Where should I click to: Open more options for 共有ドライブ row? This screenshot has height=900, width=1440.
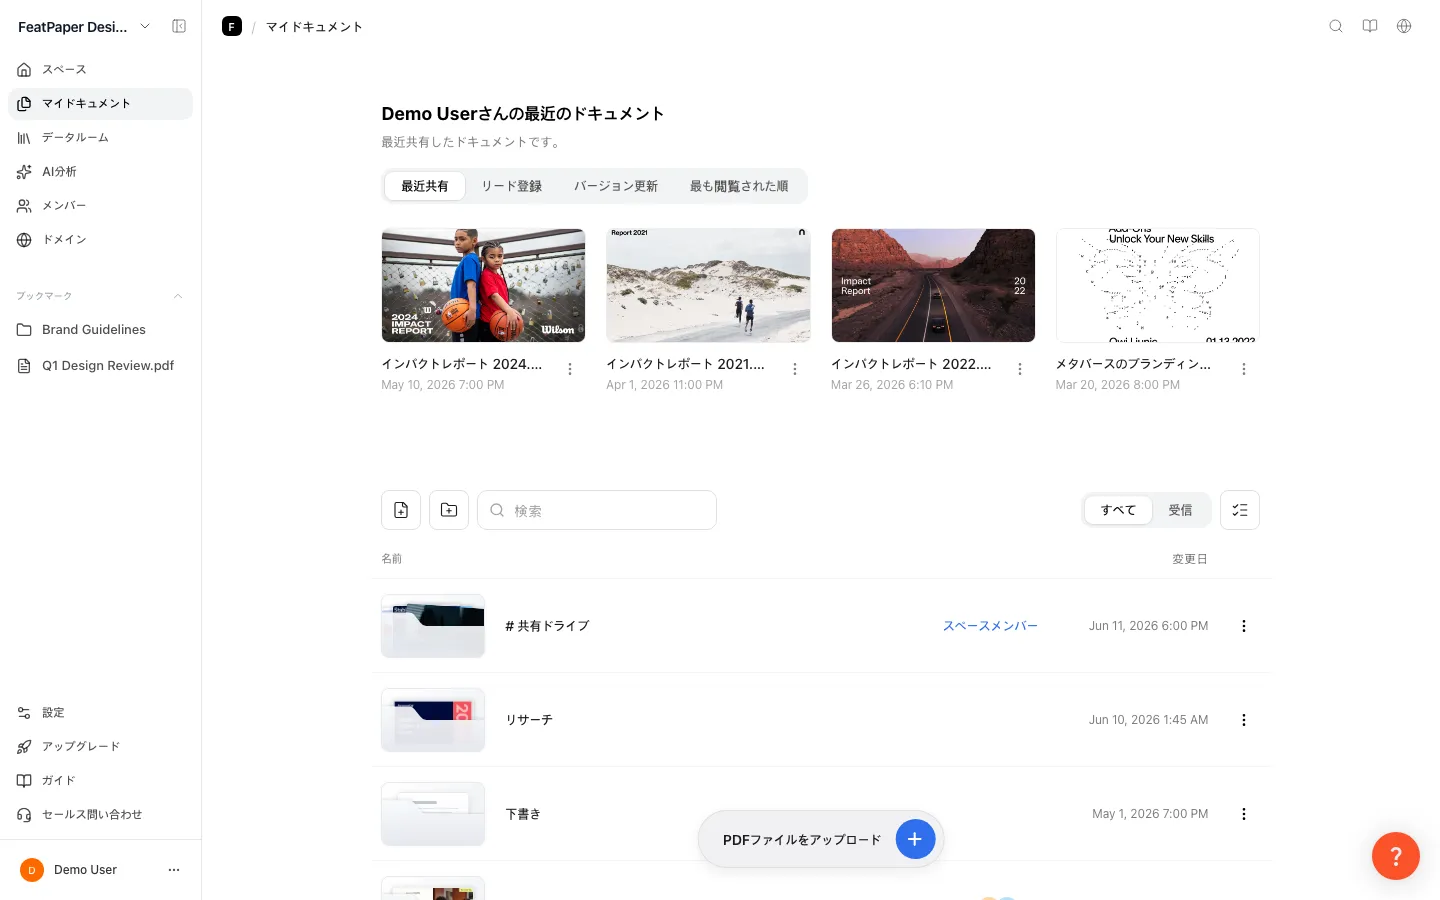(1244, 626)
